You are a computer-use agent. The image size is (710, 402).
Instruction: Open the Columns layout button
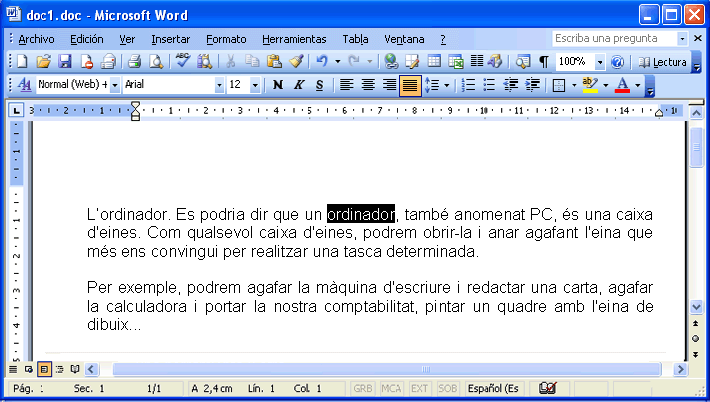point(477,62)
